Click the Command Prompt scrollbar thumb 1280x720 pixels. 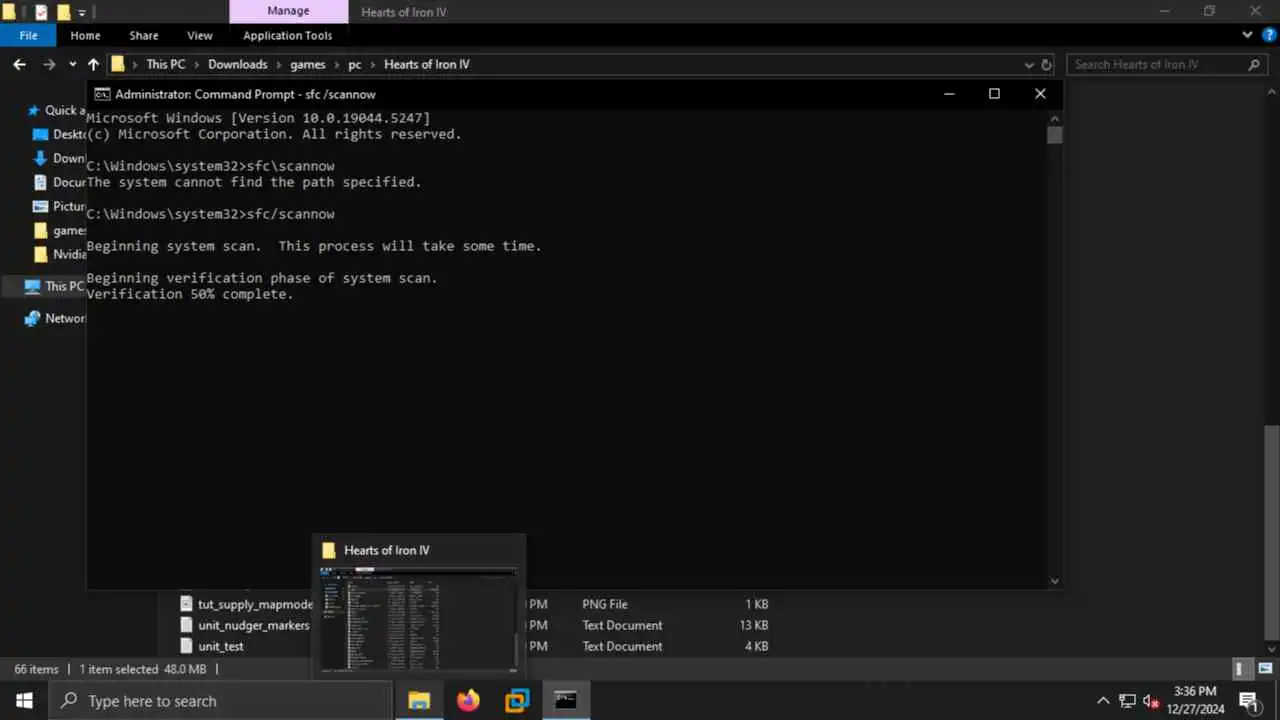(1054, 135)
